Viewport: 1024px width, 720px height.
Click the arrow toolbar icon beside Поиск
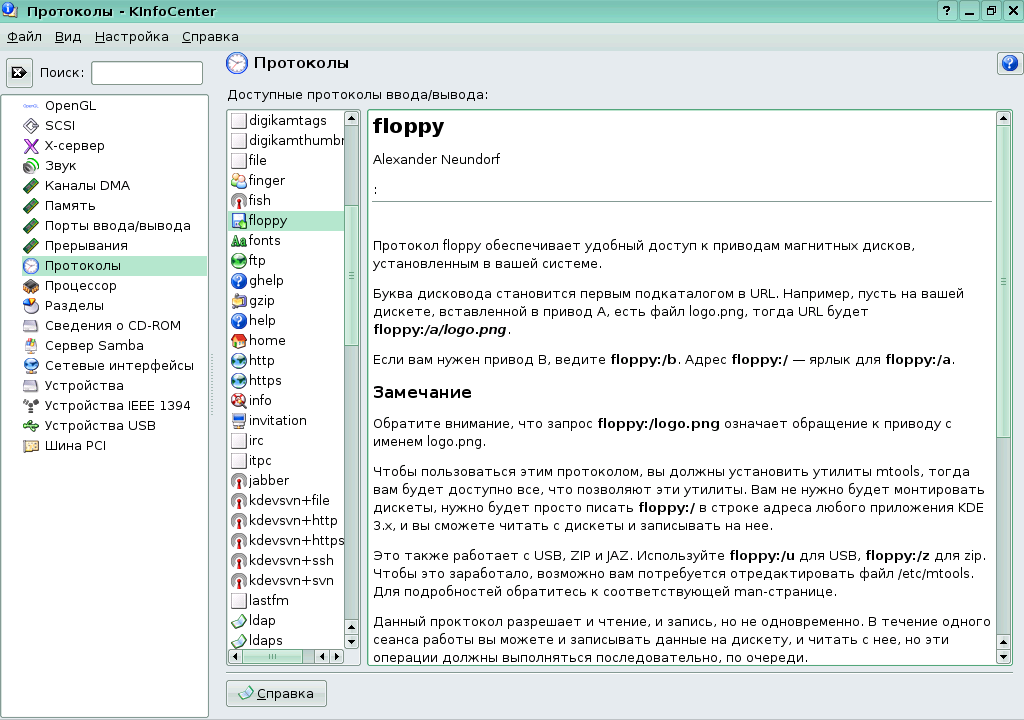21,71
